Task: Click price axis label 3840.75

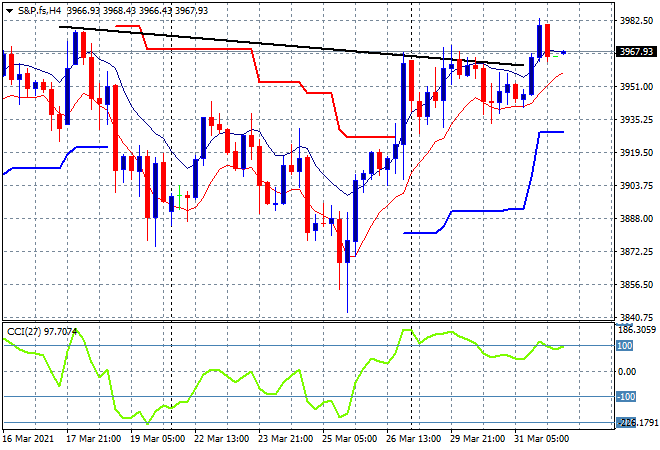Action: point(636,317)
